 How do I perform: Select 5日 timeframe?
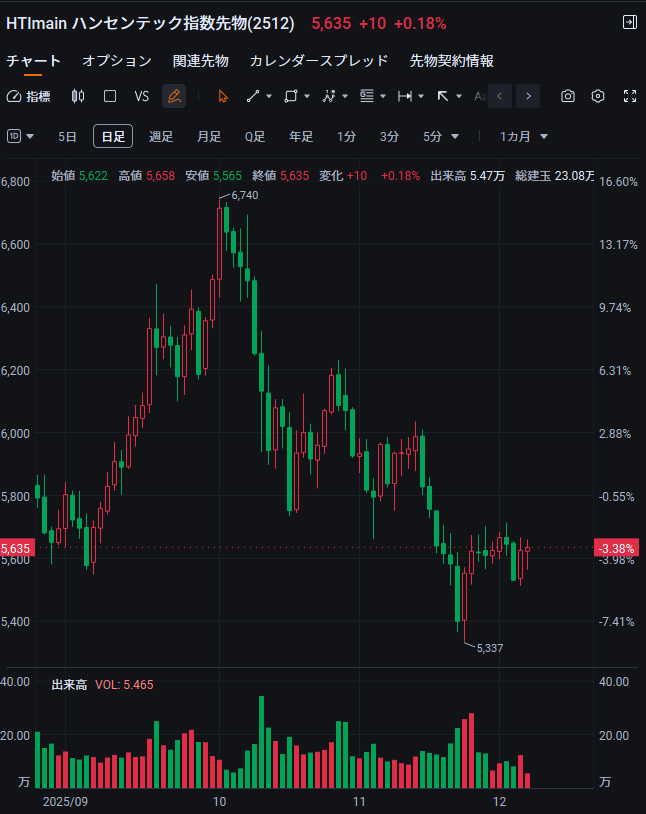(x=68, y=137)
